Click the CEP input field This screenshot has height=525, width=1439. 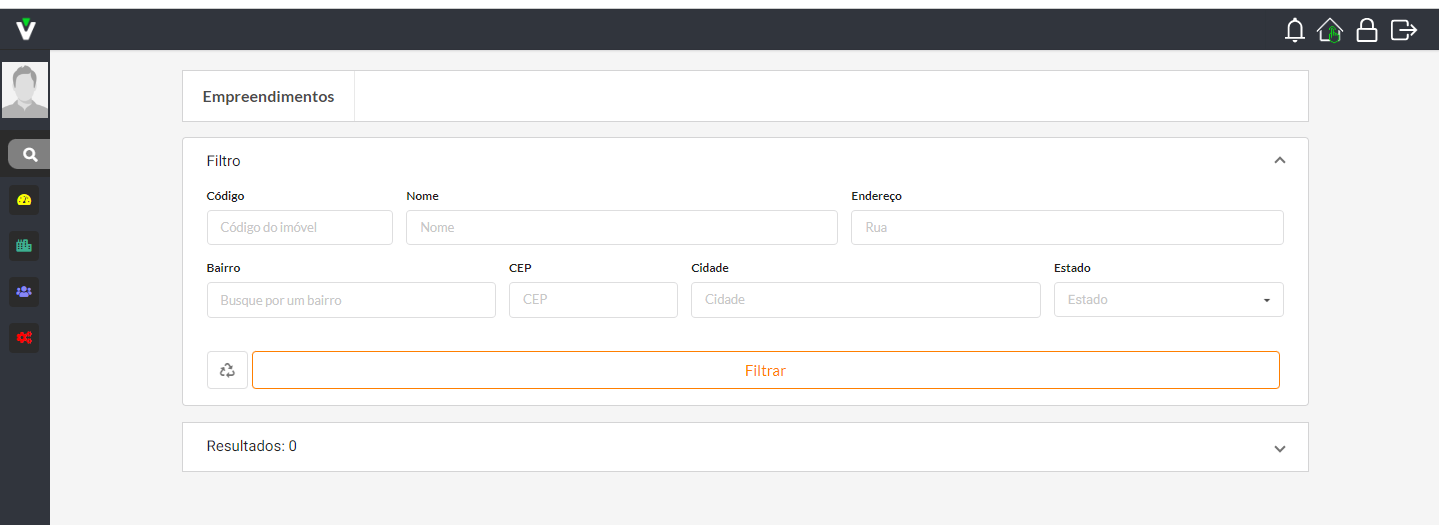tap(593, 300)
